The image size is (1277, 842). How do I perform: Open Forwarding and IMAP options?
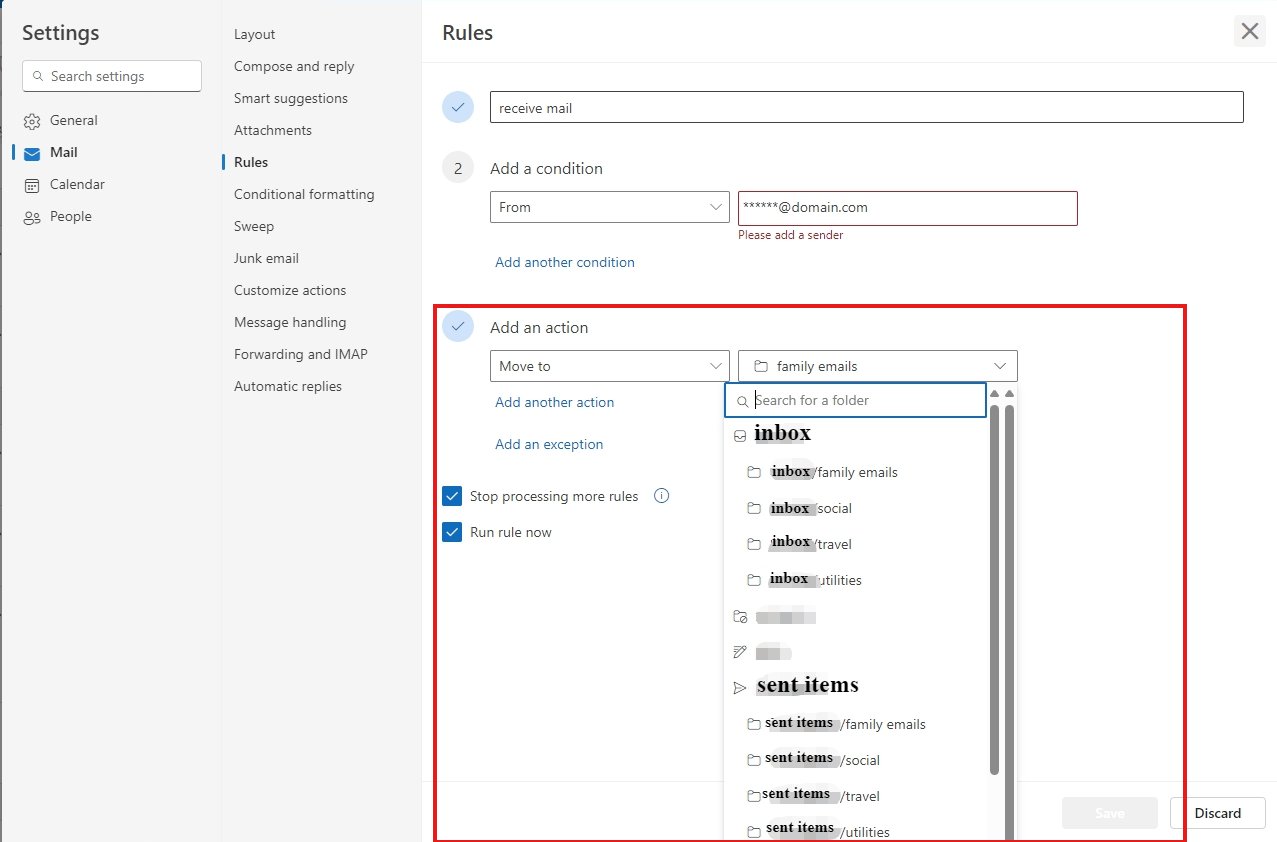pyautogui.click(x=301, y=354)
